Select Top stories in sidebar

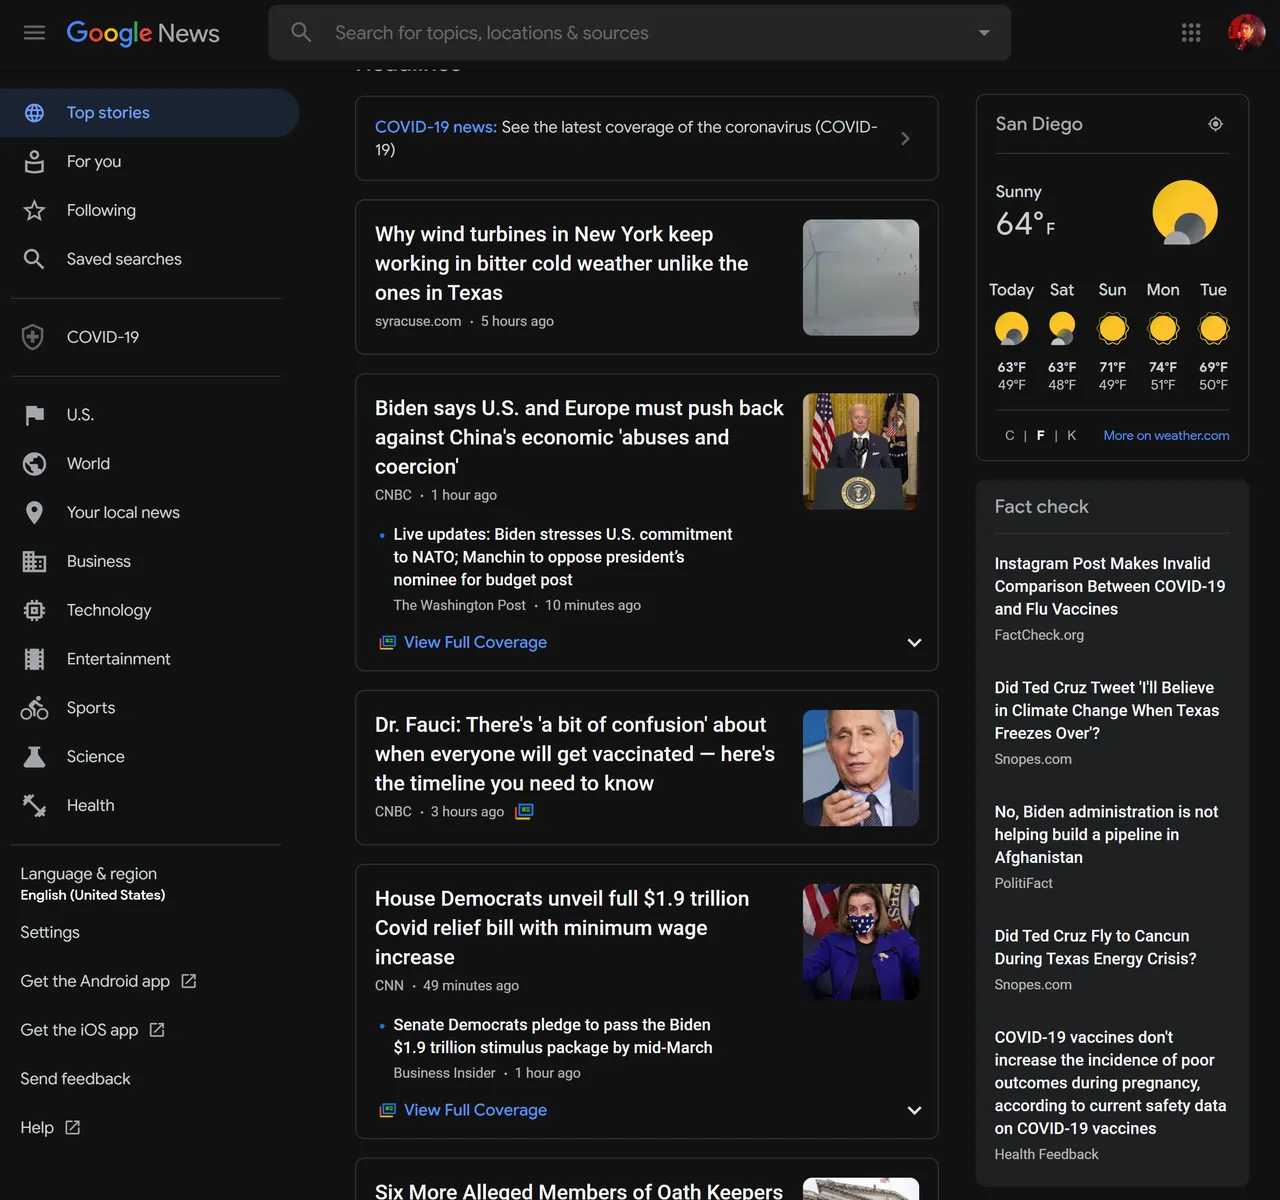pyautogui.click(x=150, y=113)
